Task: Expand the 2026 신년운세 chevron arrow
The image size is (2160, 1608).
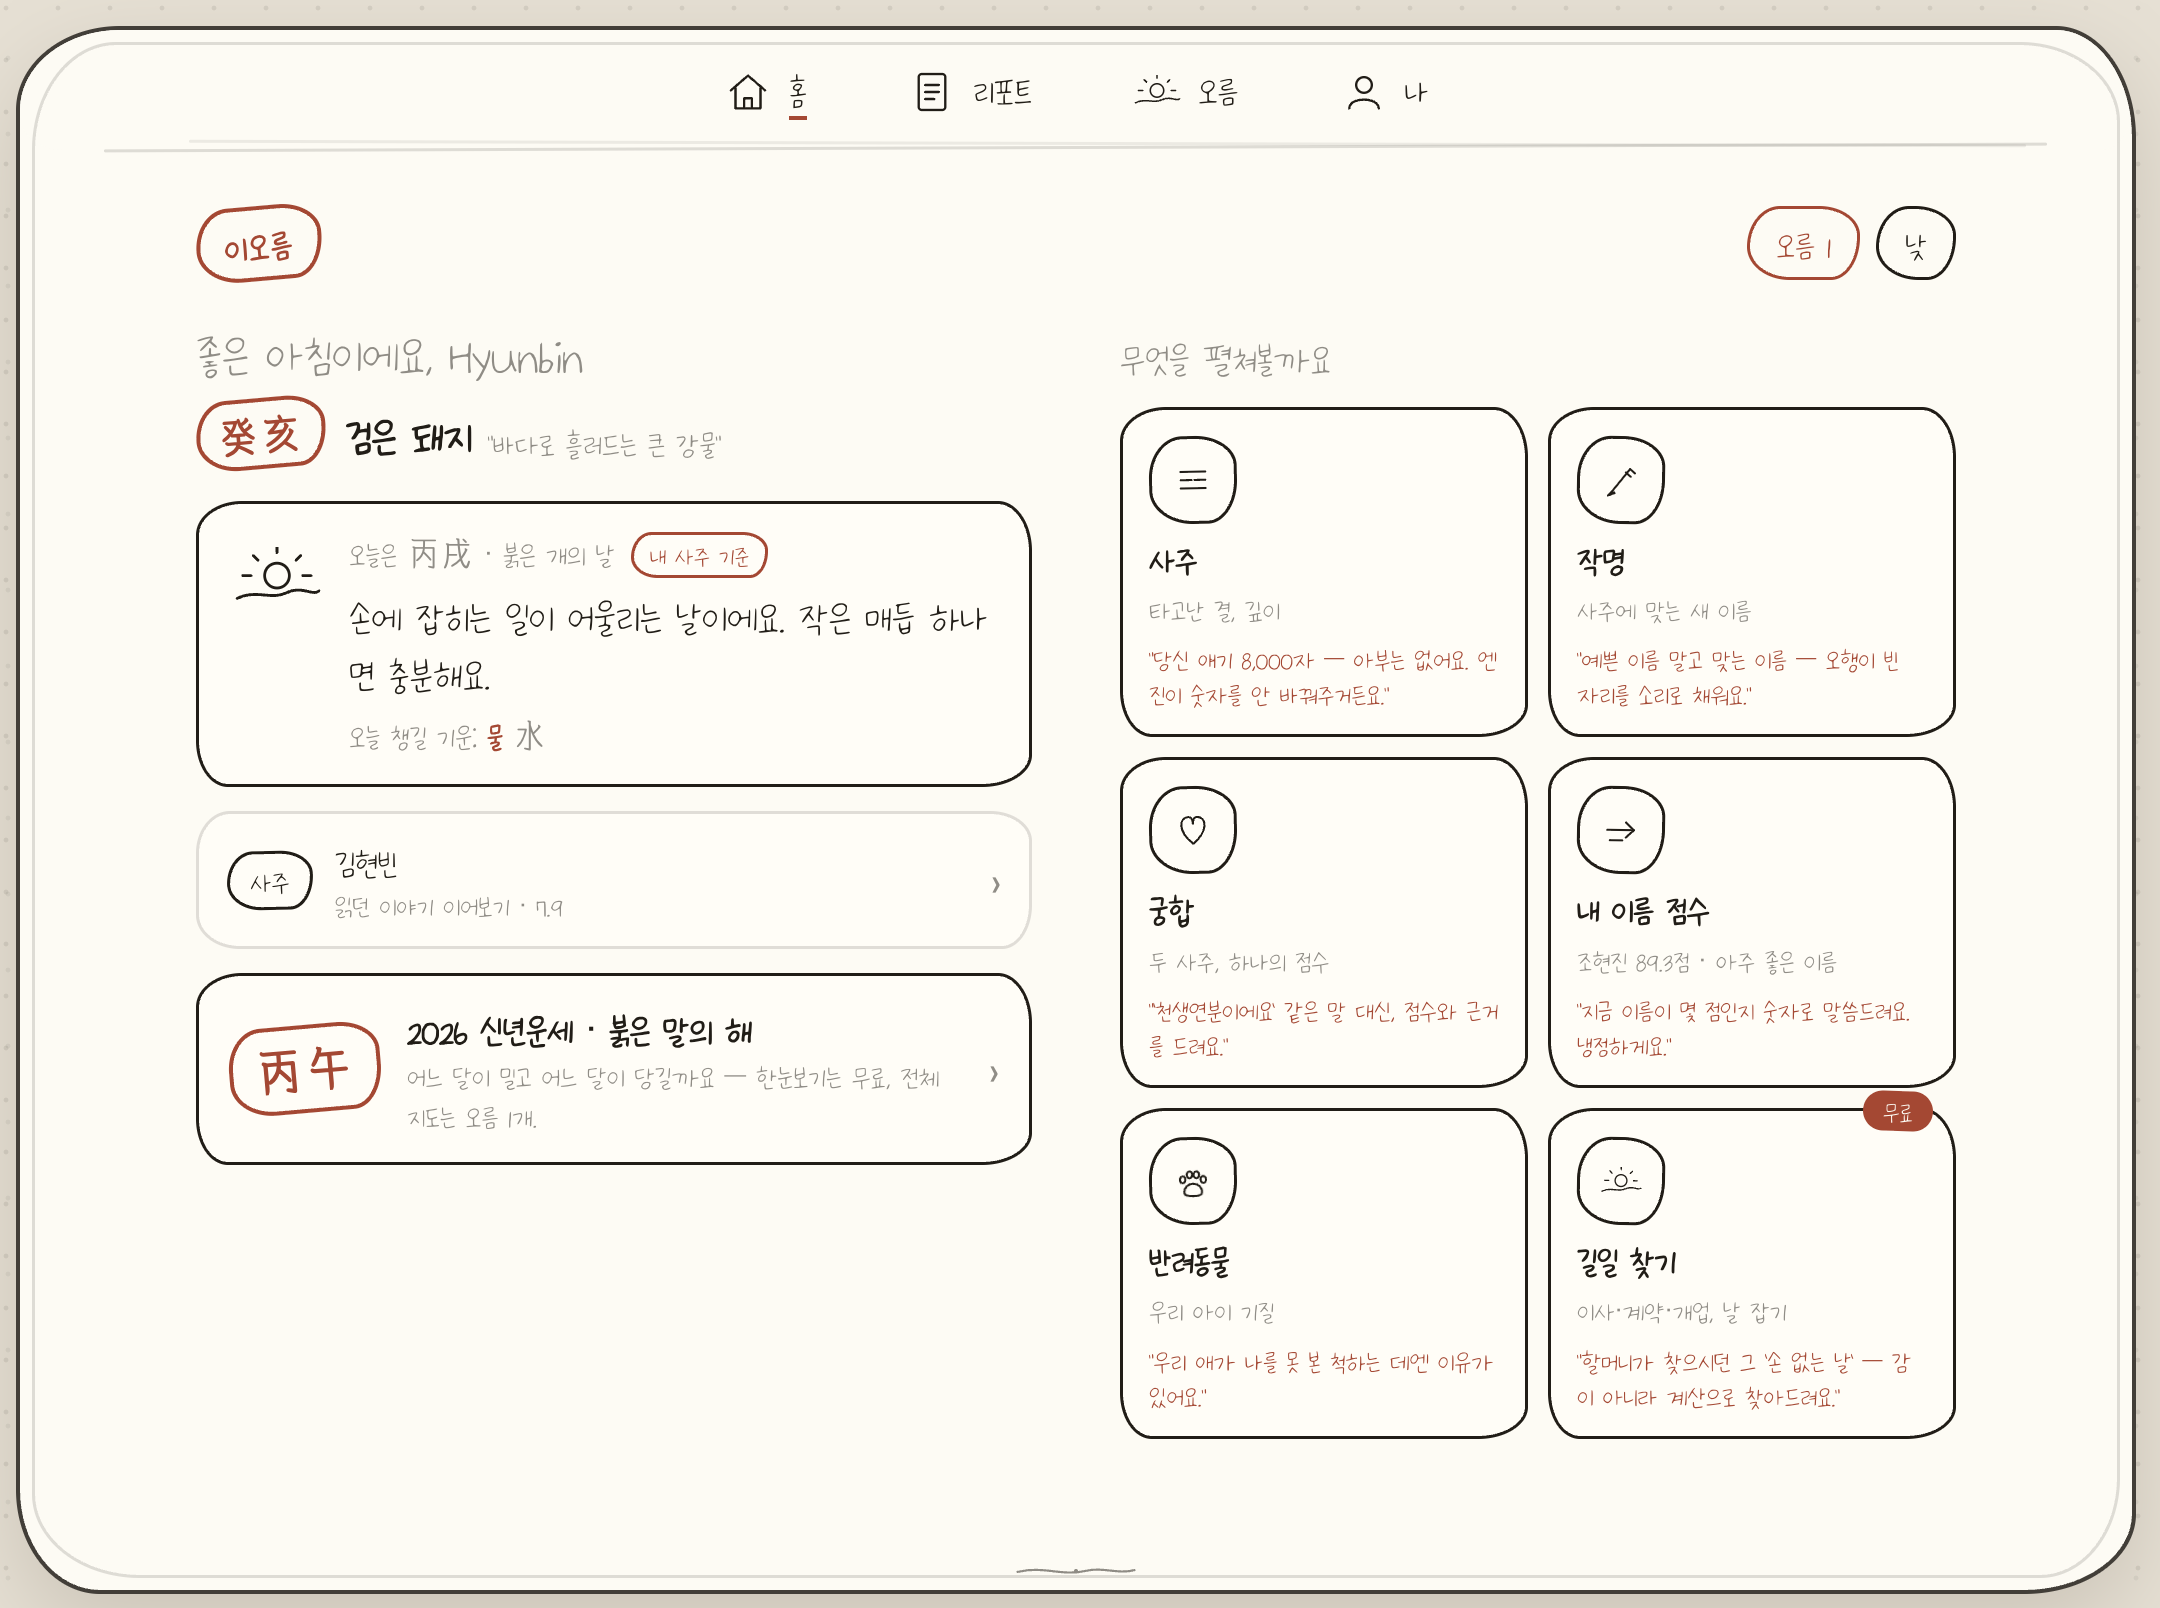Action: click(x=993, y=1074)
